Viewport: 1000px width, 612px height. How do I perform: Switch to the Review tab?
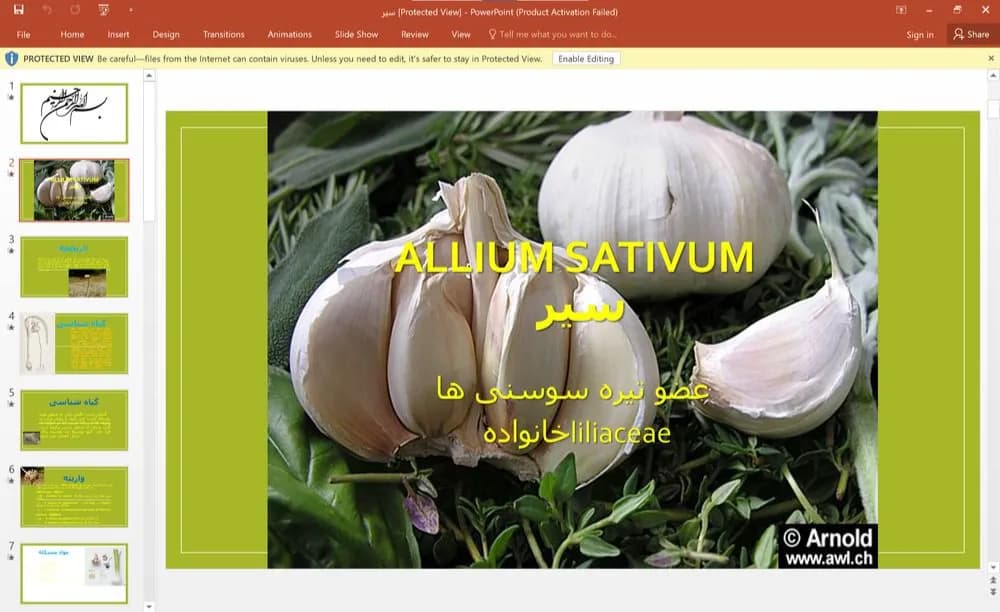pos(415,34)
